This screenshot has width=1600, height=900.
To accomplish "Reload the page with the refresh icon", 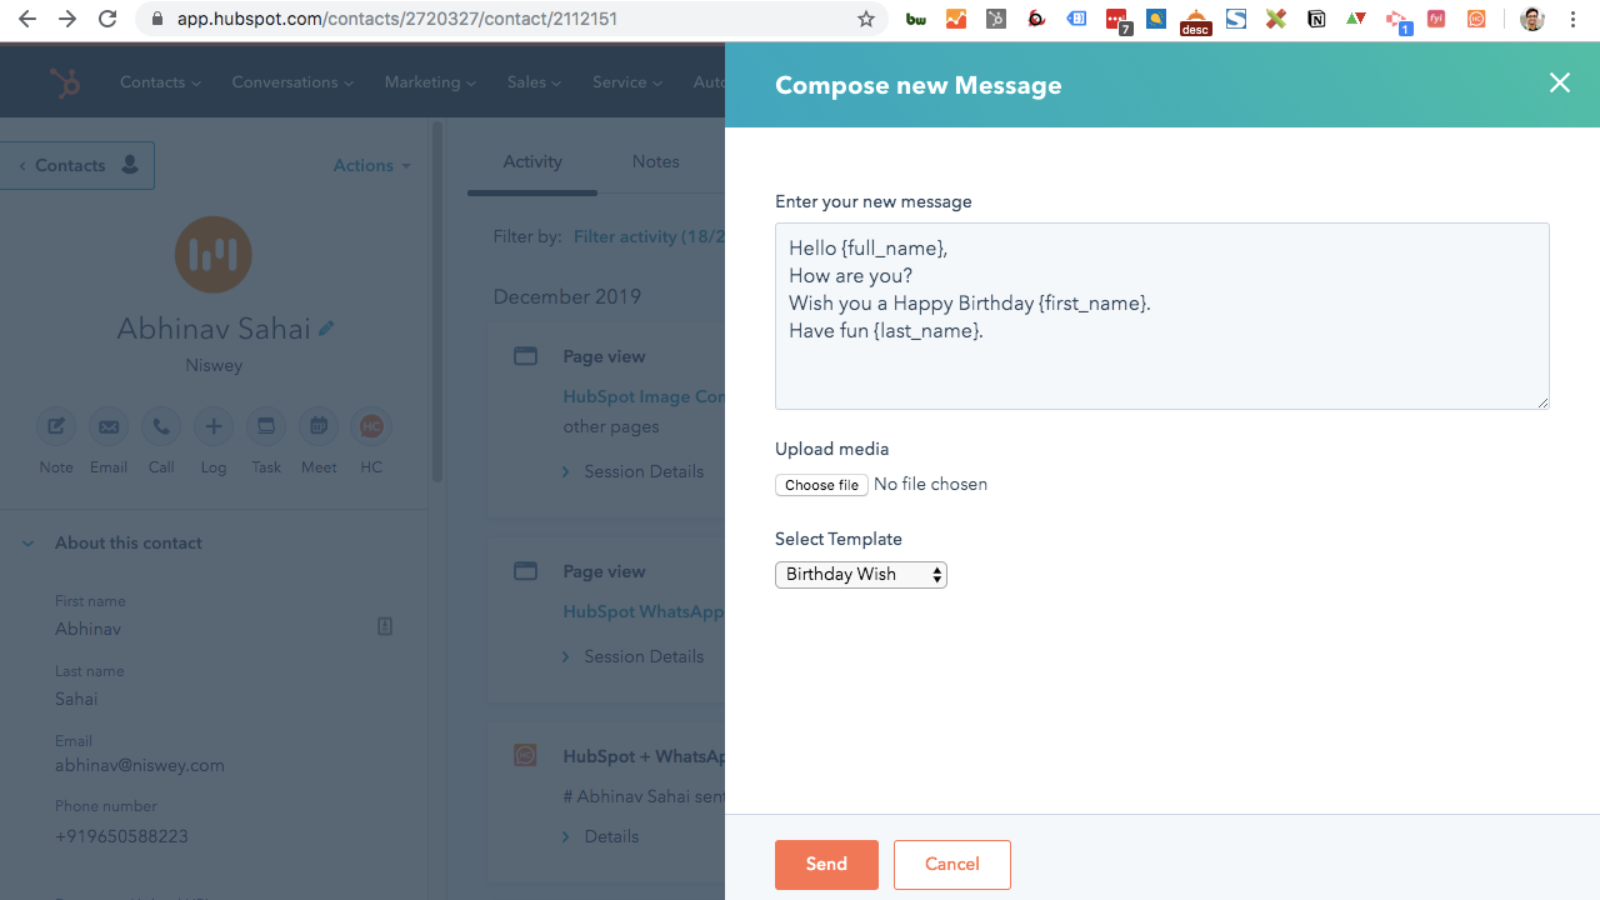I will click(108, 17).
